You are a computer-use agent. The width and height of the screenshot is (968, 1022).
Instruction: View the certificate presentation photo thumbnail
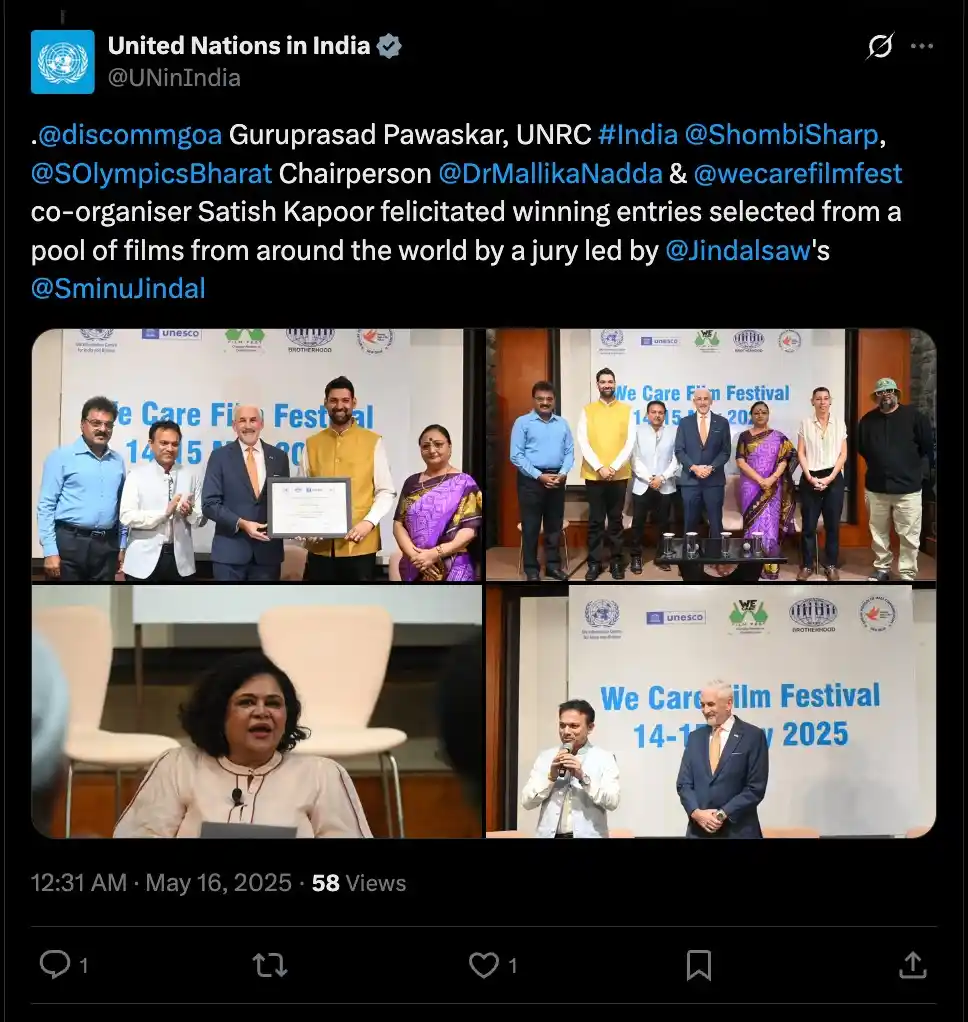click(257, 454)
